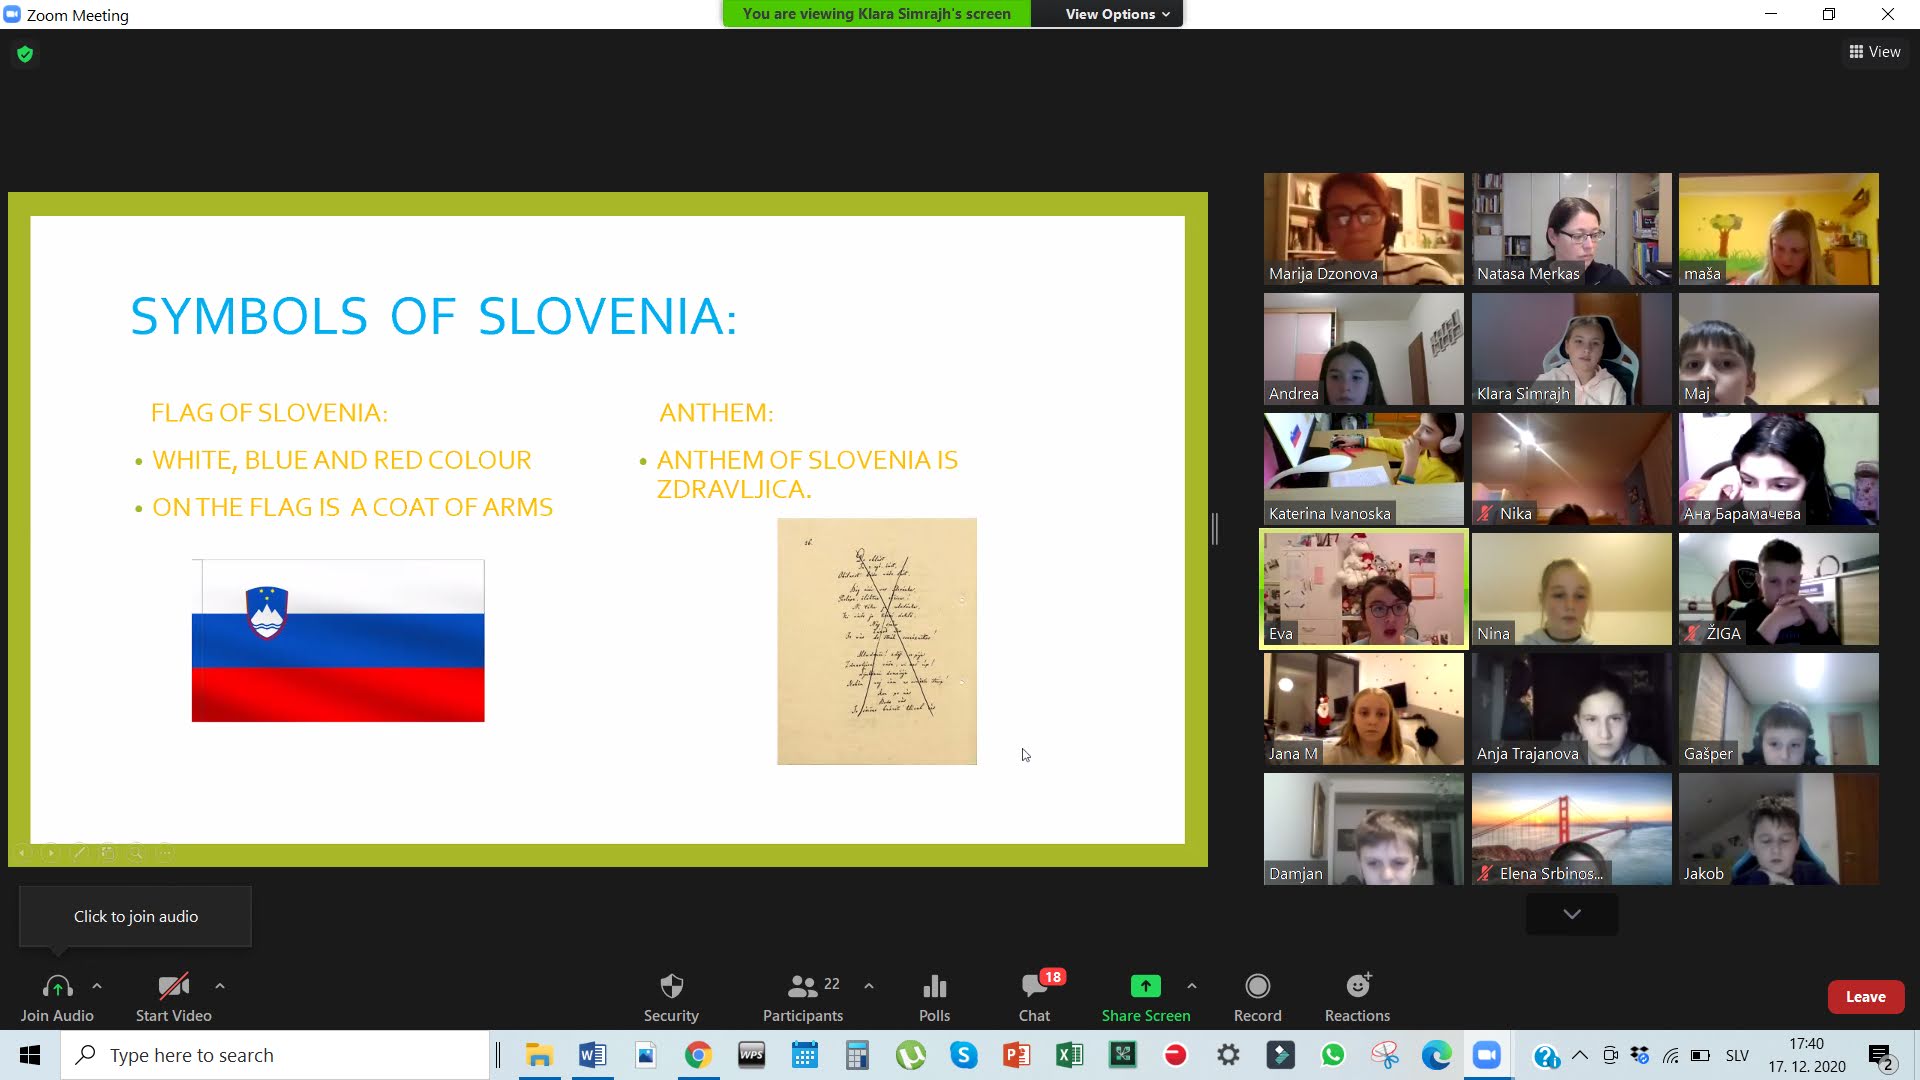Open the Chat panel with 18 messages
The width and height of the screenshot is (1920, 1080).
click(x=1034, y=997)
